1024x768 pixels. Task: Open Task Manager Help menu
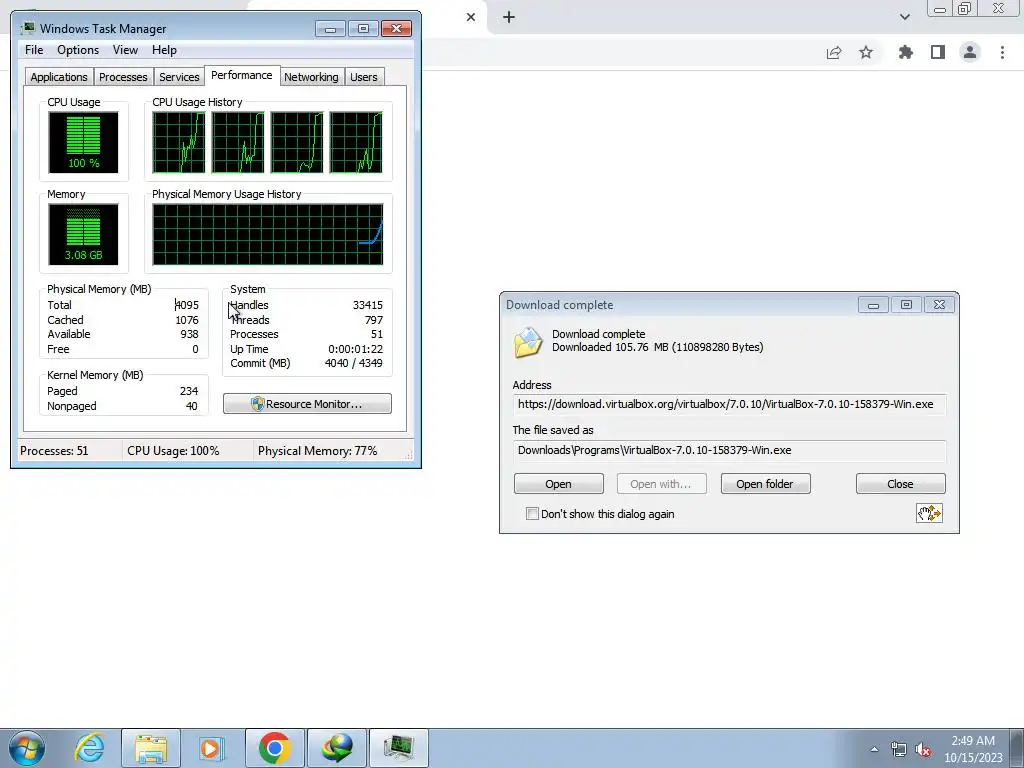(164, 50)
